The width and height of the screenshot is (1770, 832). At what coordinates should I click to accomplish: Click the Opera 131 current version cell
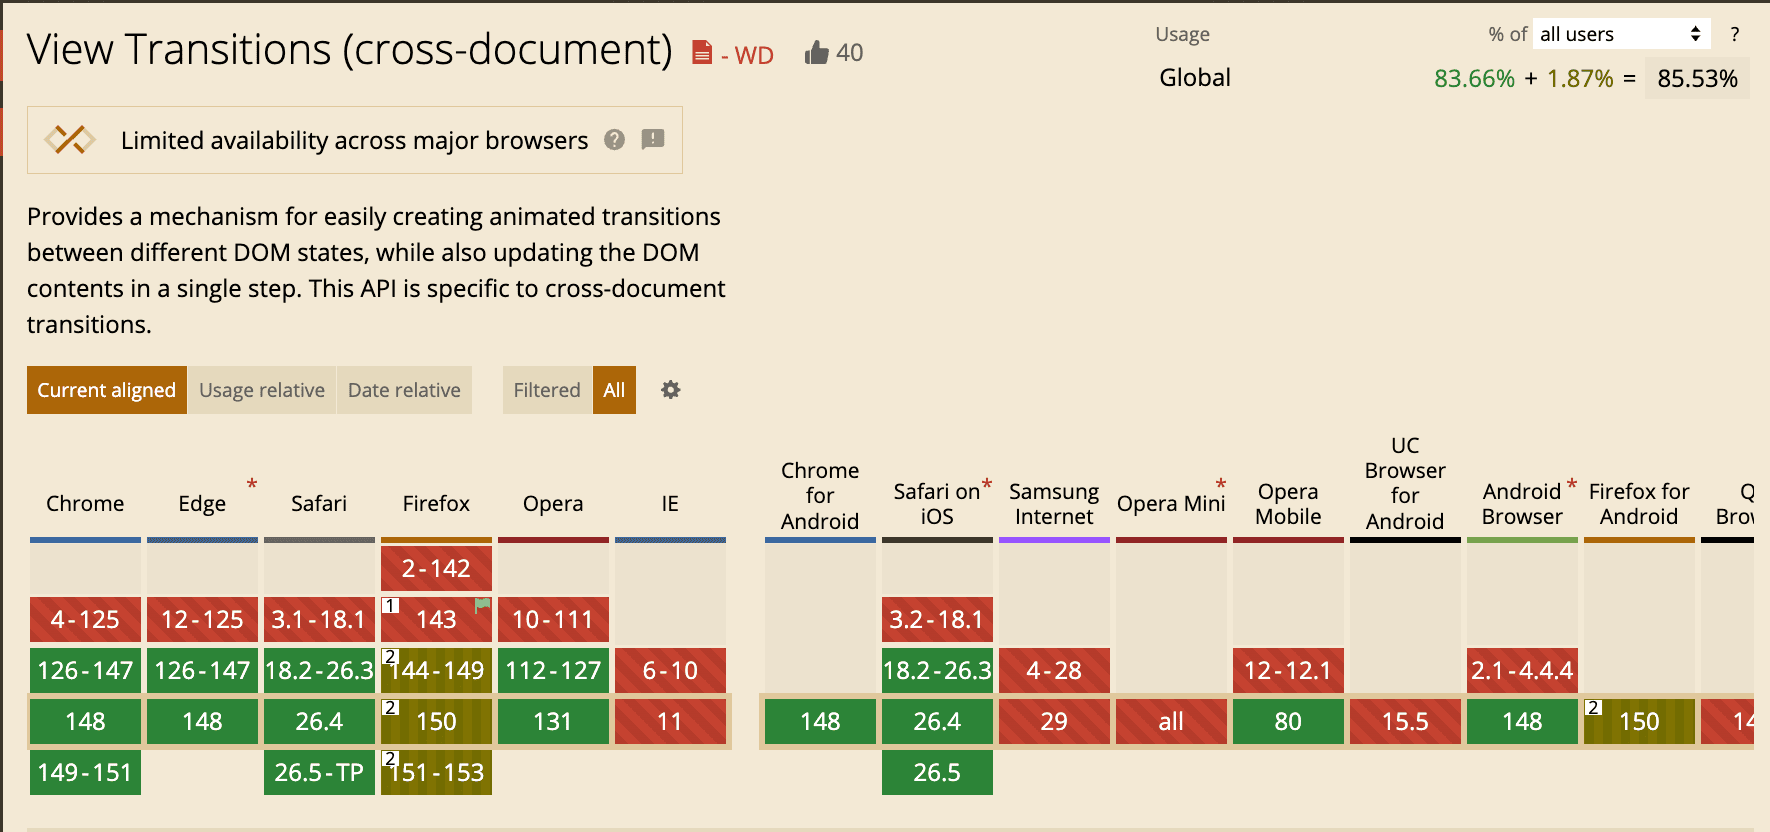click(553, 722)
